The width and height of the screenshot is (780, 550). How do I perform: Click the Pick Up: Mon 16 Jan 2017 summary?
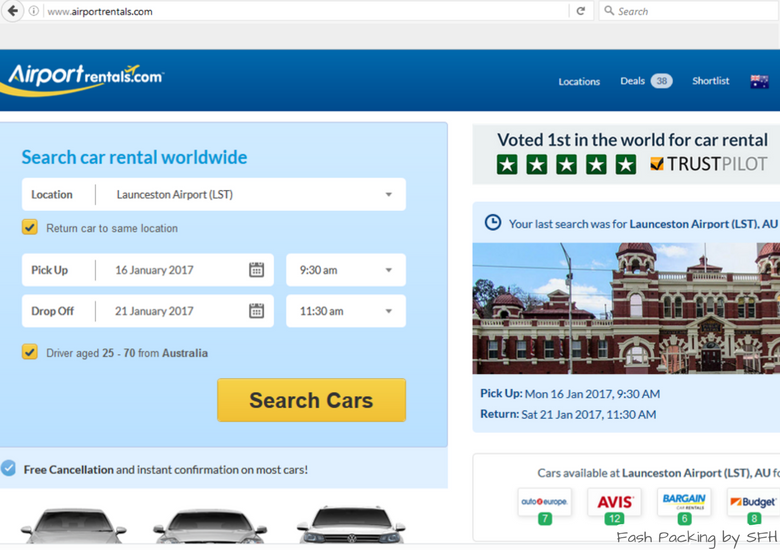coord(570,394)
